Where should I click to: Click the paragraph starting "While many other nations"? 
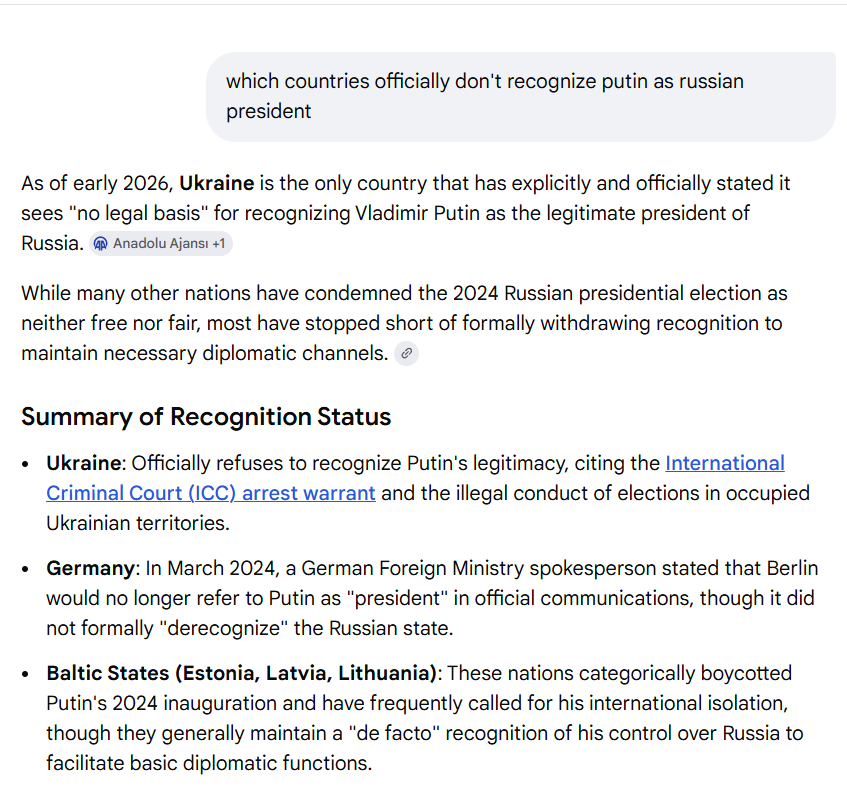click(x=400, y=323)
